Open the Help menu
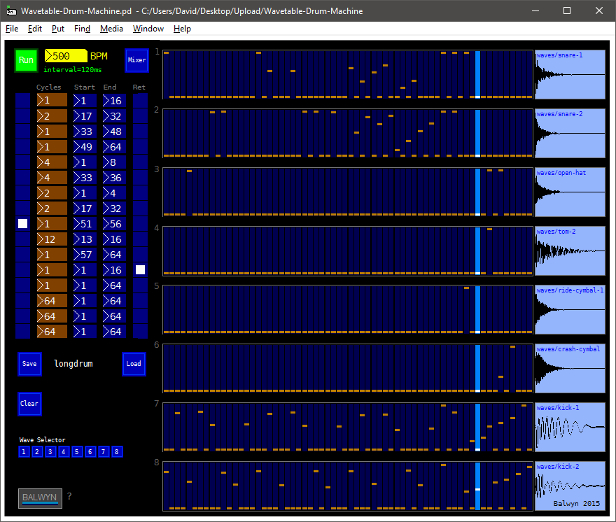The height and width of the screenshot is (522, 616). point(182,29)
